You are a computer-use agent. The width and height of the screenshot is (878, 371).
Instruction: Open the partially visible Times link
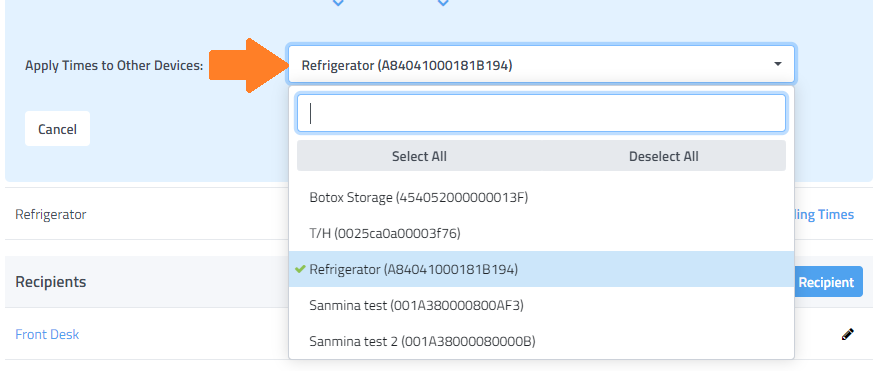click(824, 214)
